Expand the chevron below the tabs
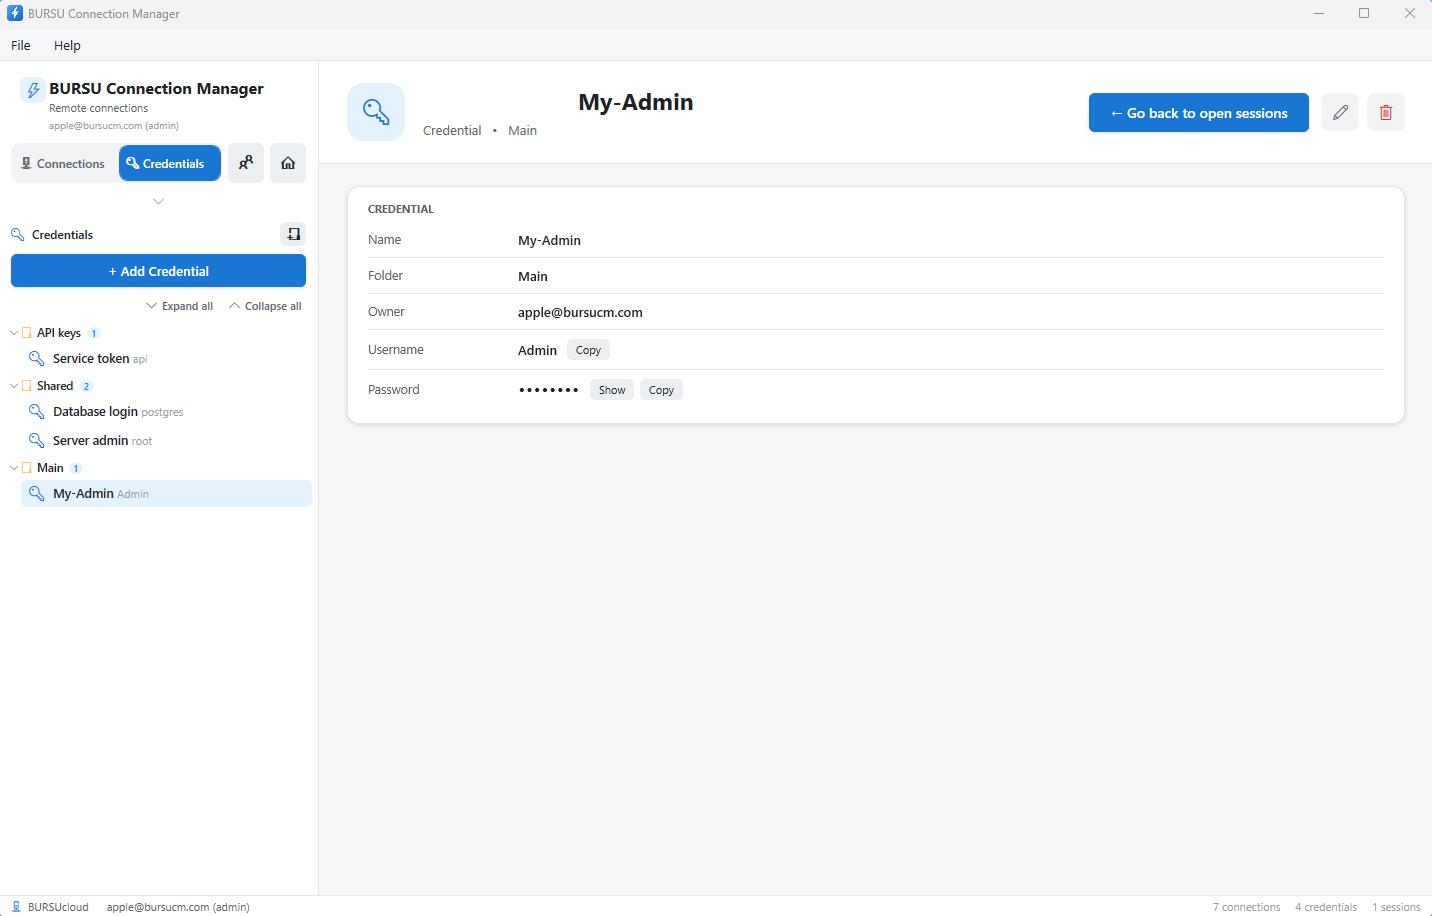This screenshot has height=916, width=1432. pyautogui.click(x=158, y=201)
